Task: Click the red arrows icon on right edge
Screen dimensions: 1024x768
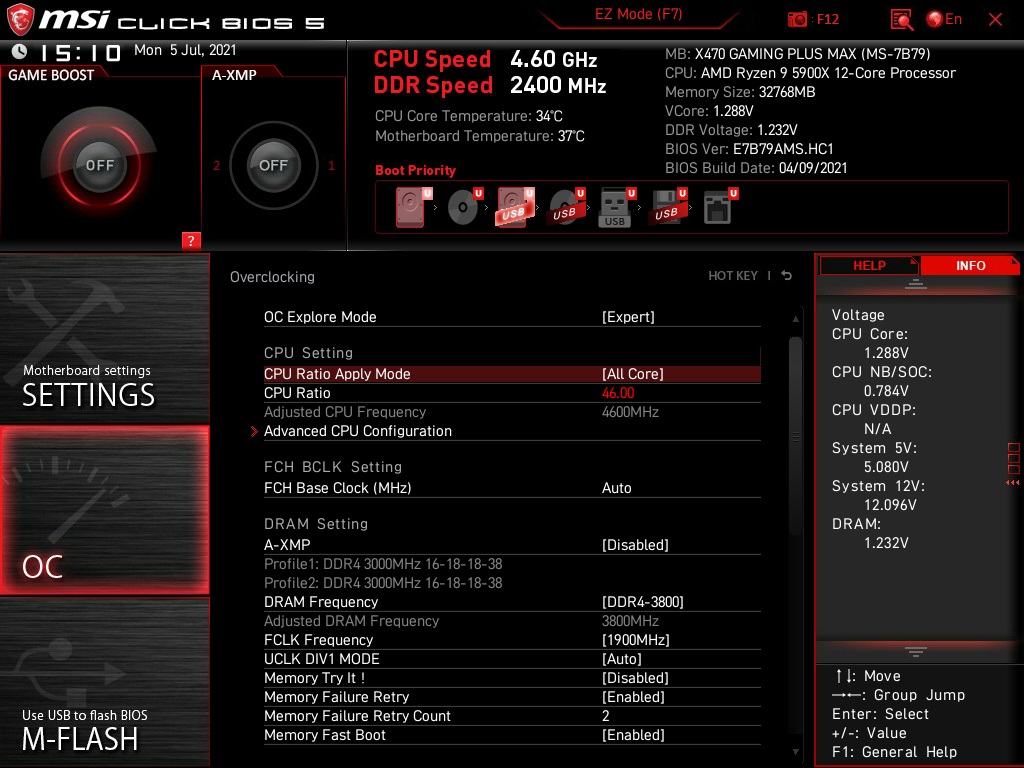Action: (x=1012, y=483)
